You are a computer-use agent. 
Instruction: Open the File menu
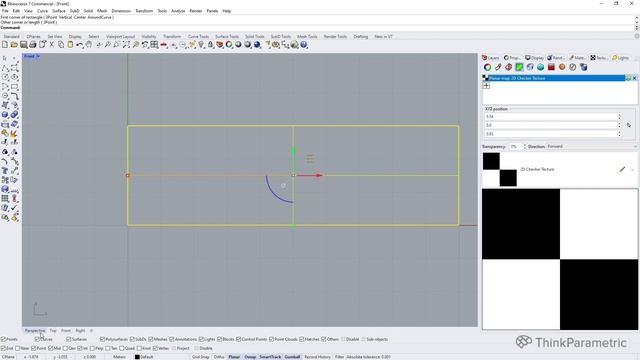click(5, 11)
